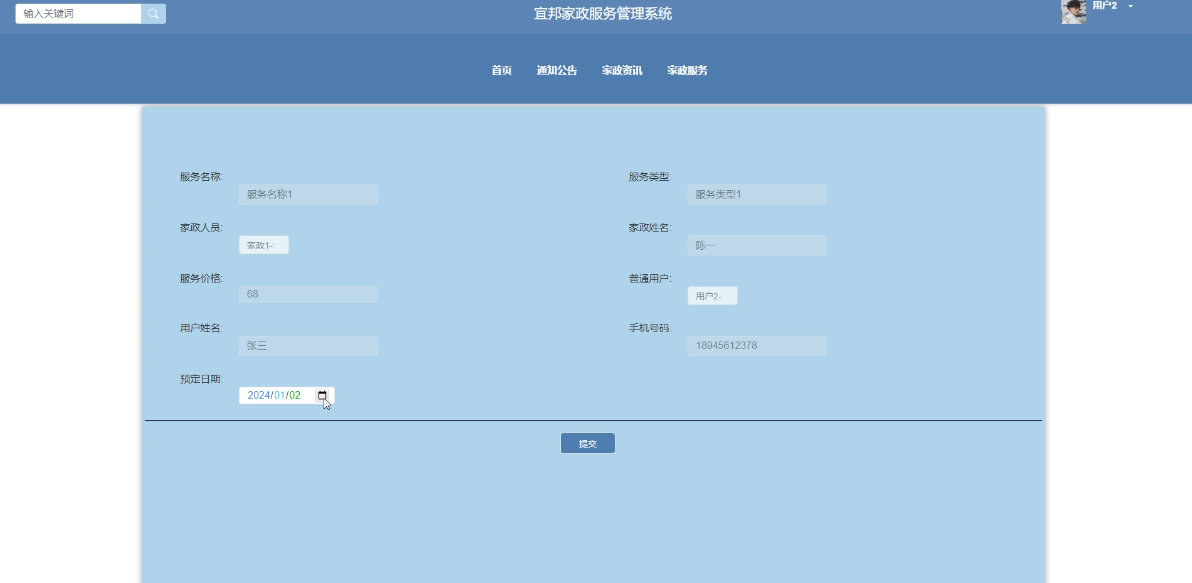Open the 家政服务 menu item
Screen dimensions: 1192x583
[x=688, y=70]
